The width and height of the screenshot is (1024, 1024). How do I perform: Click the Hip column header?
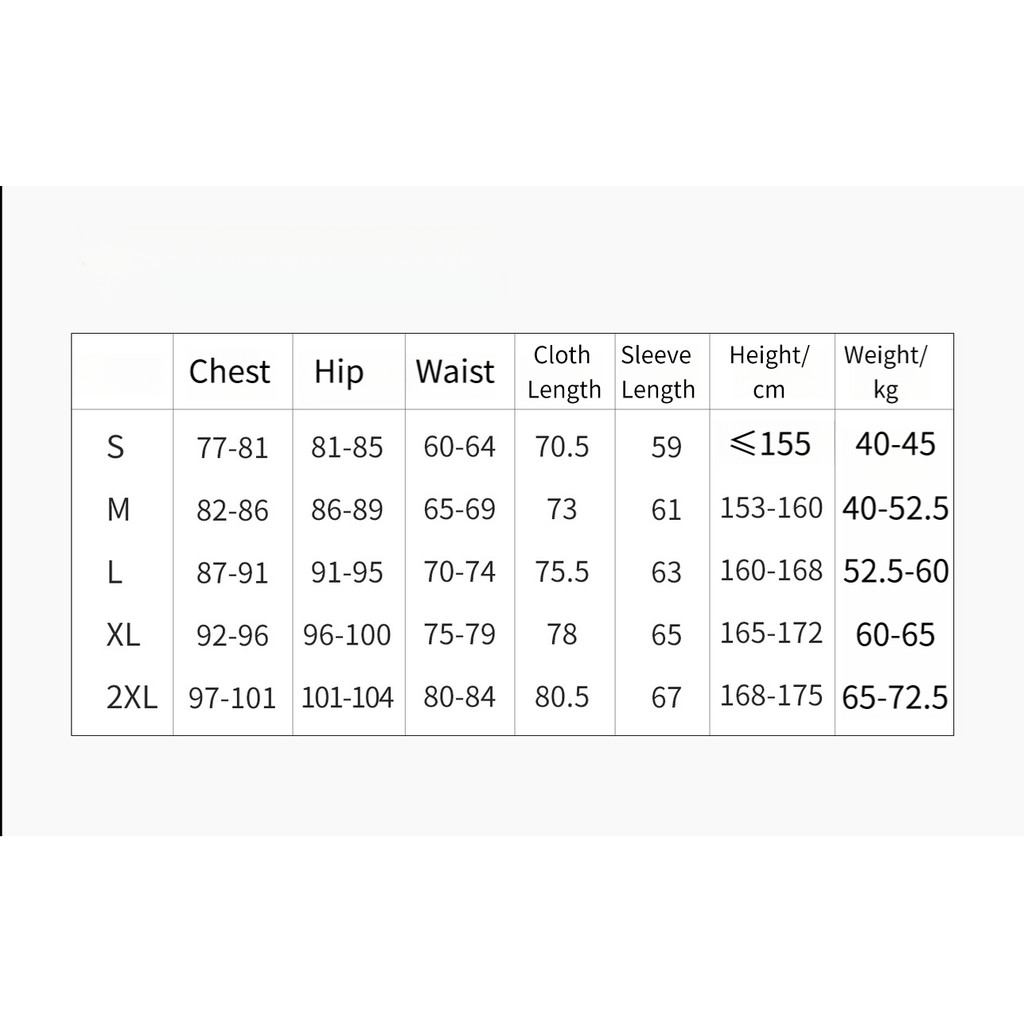(x=338, y=373)
